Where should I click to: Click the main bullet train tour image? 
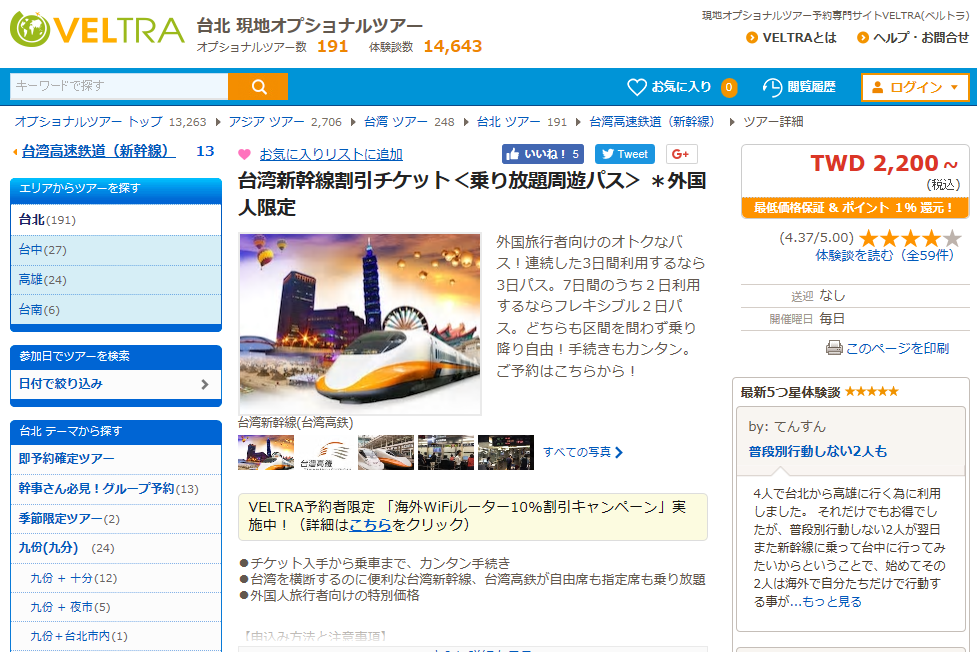[x=360, y=324]
